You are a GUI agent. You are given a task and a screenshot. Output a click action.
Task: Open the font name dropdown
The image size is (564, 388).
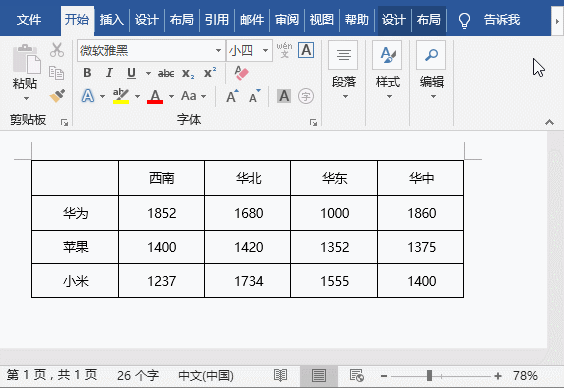pos(218,50)
